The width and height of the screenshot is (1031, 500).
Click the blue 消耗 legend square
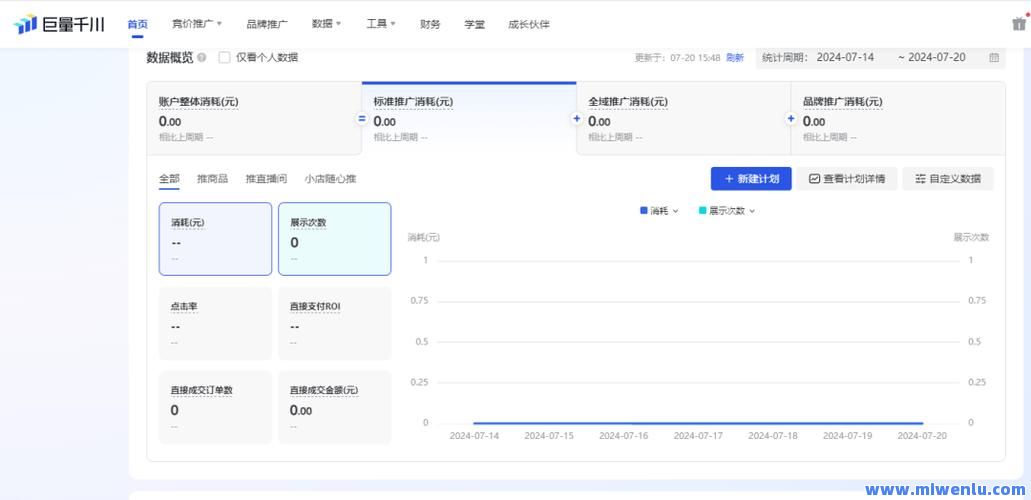tap(644, 211)
